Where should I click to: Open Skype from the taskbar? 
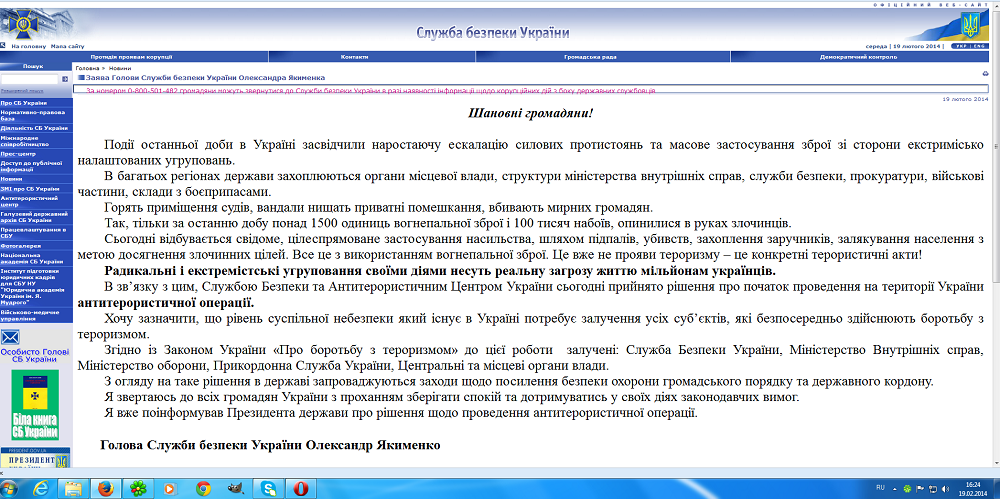coord(267,488)
